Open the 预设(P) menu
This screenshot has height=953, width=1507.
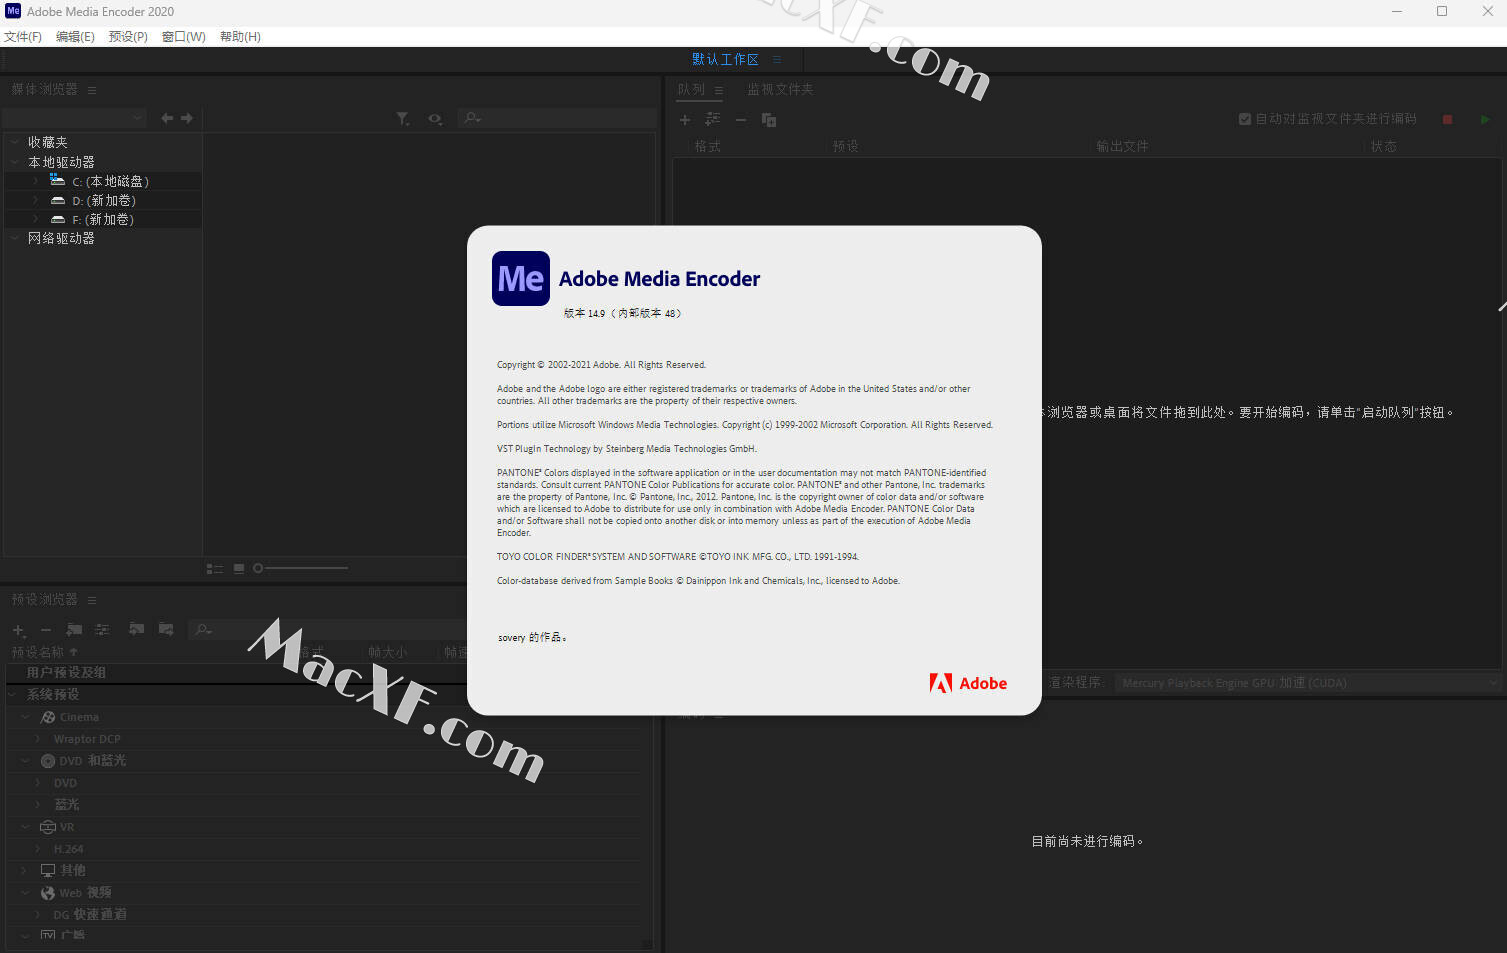(x=128, y=36)
